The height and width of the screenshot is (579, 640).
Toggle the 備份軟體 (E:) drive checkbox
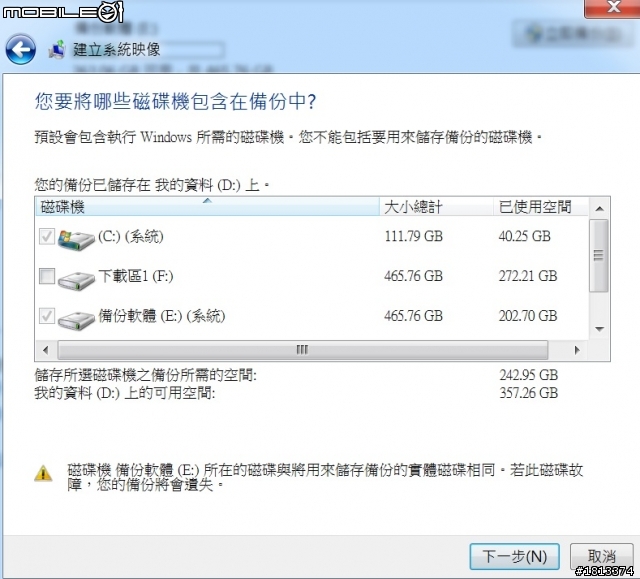[47, 316]
